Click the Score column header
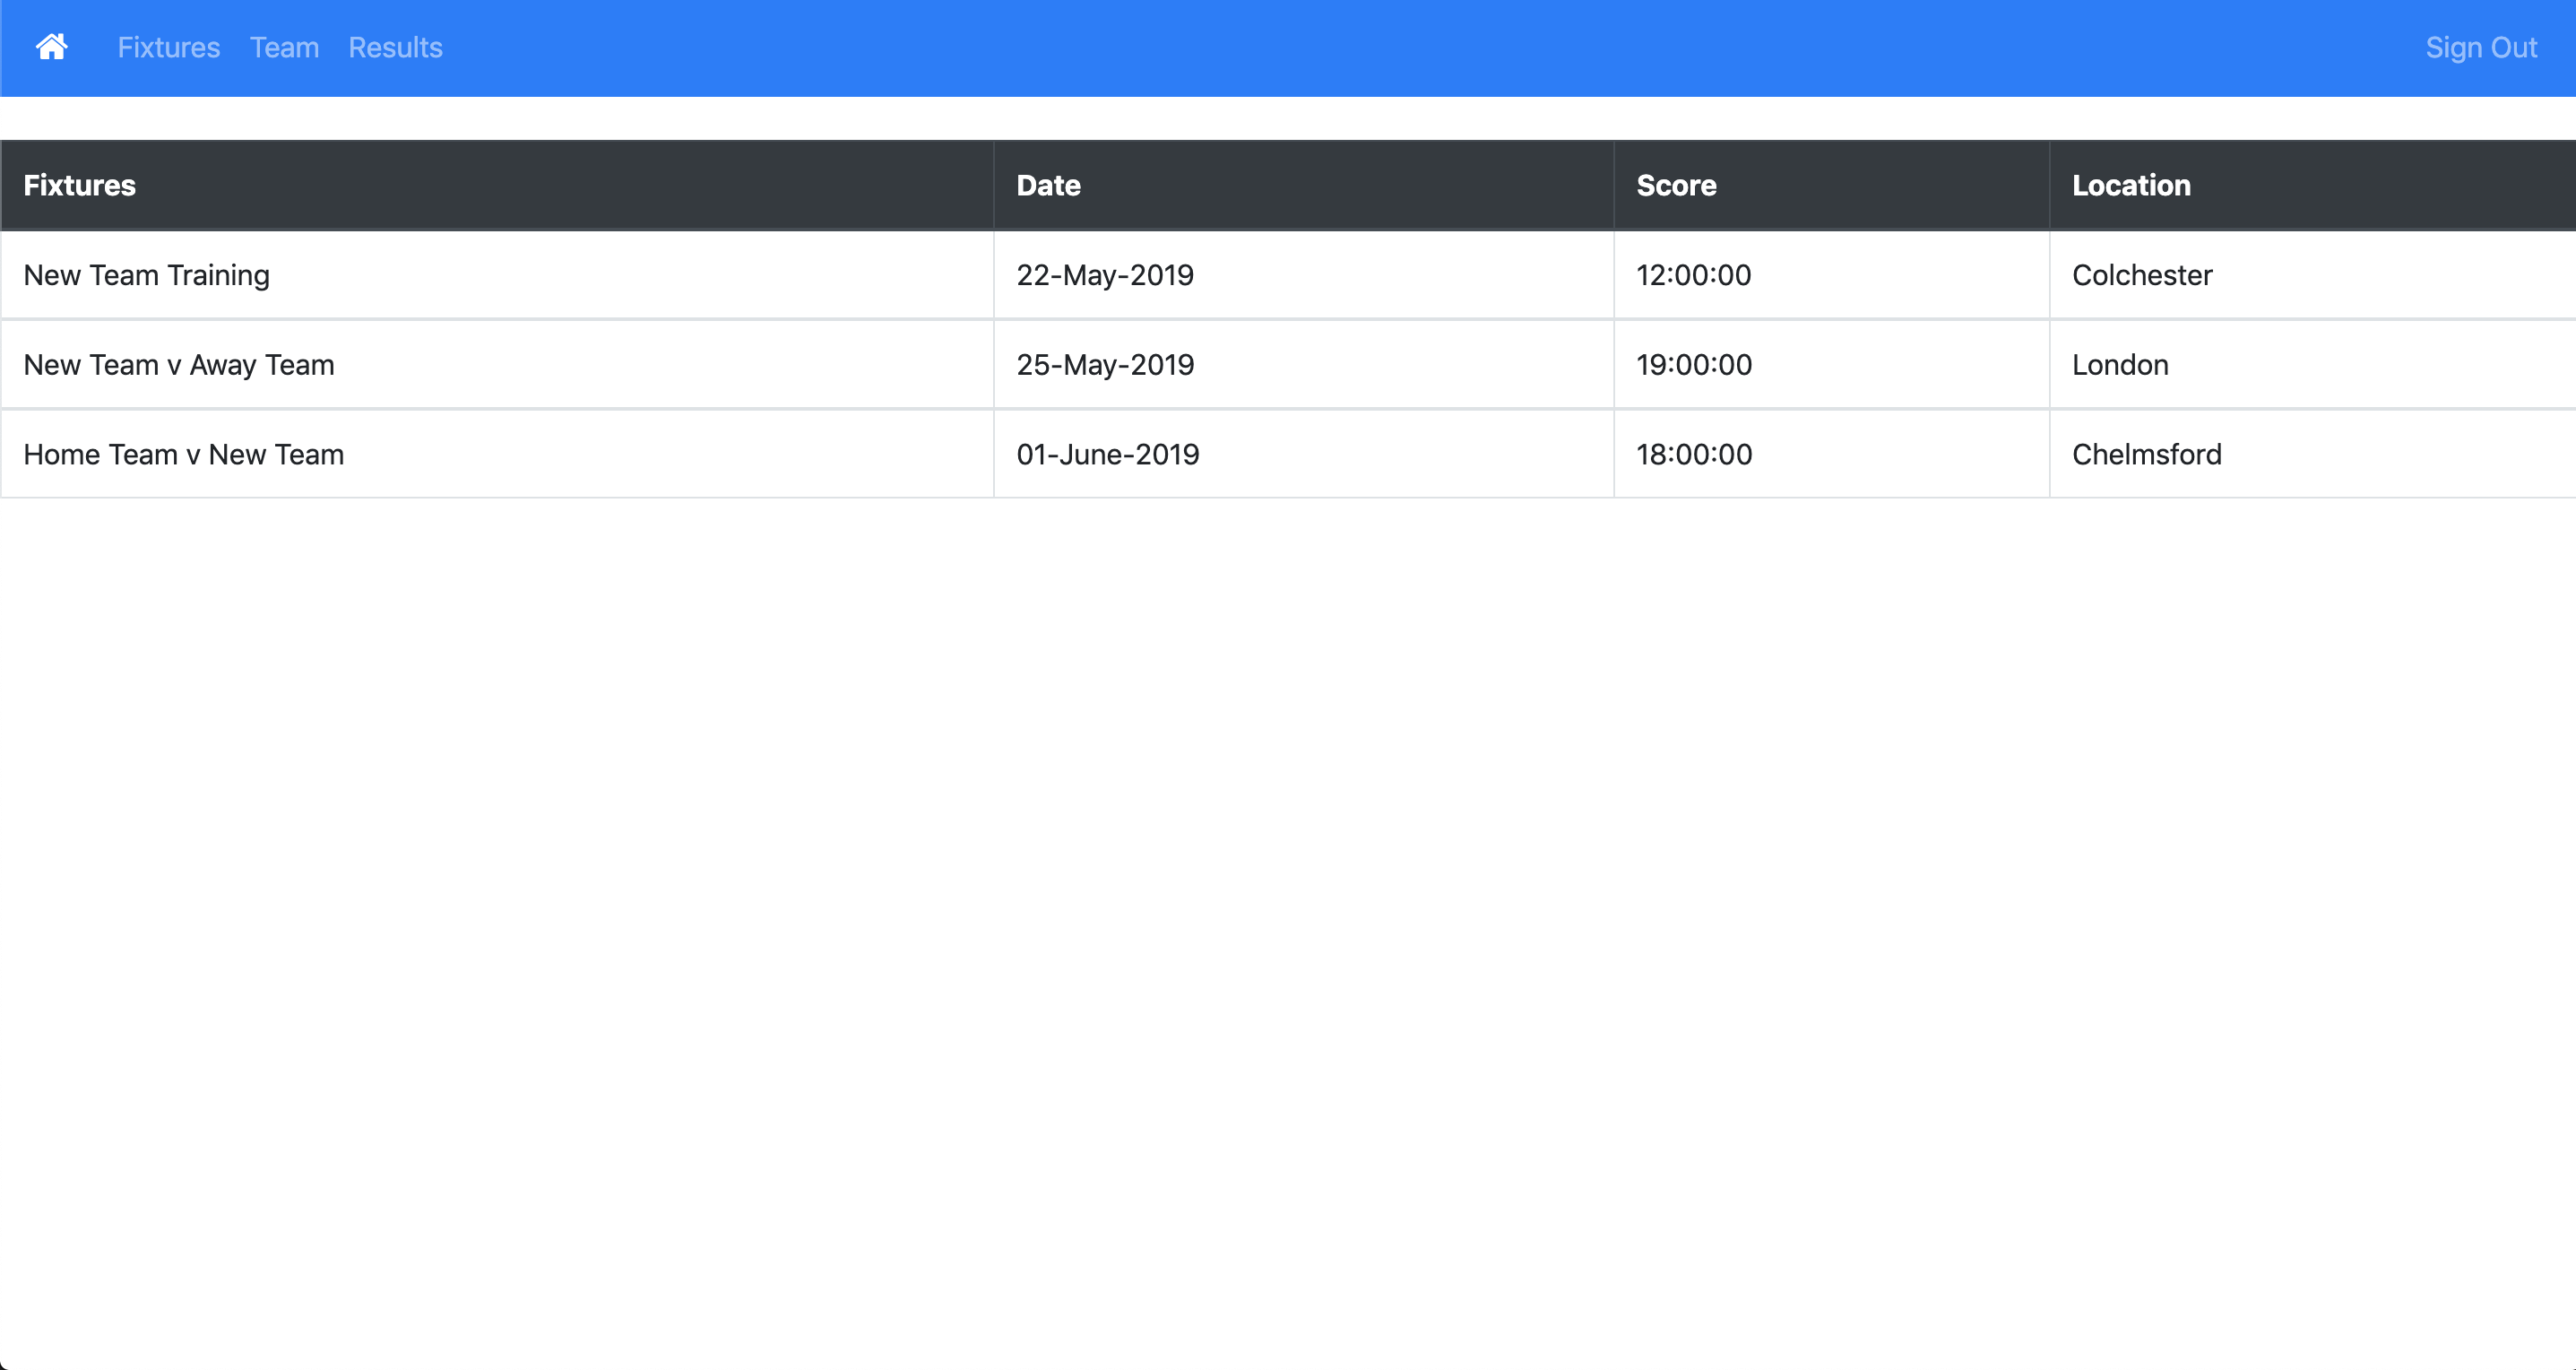Viewport: 2576px width, 1370px height. 1676,185
